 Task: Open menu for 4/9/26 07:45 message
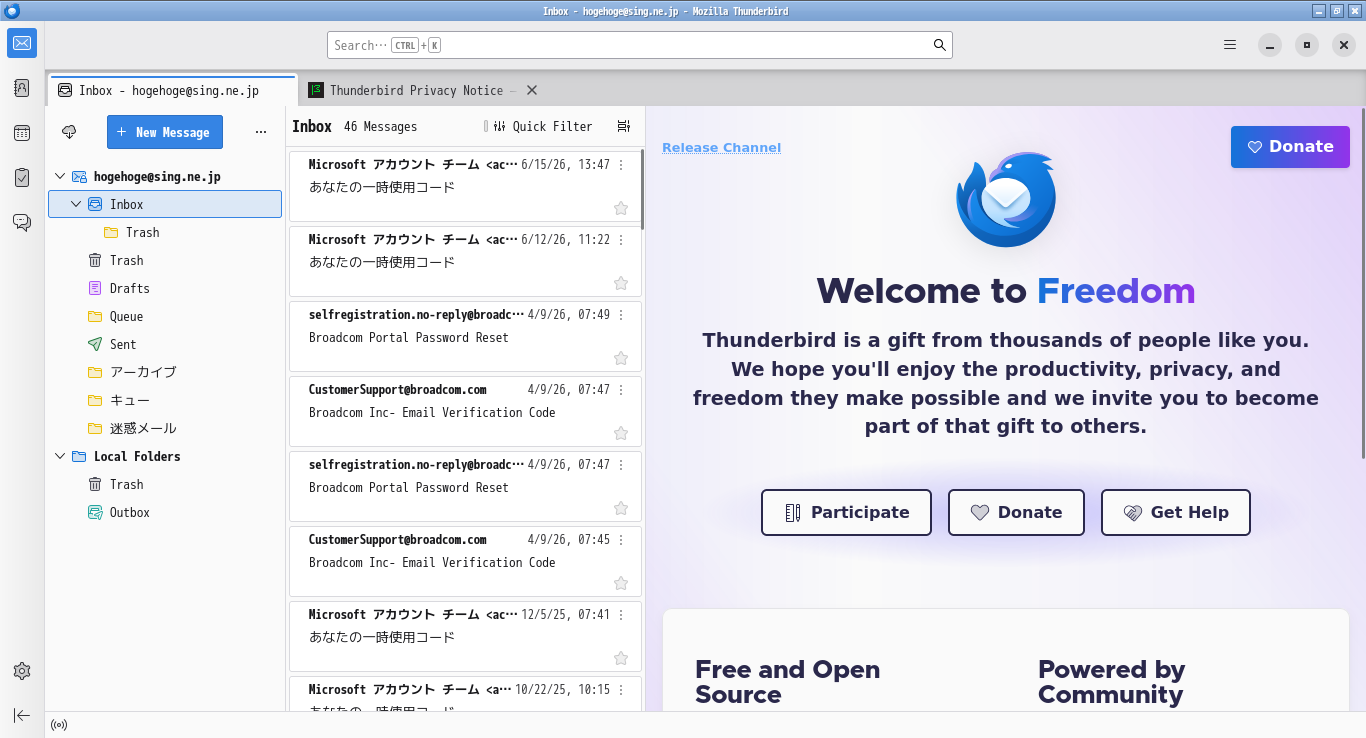[621, 540]
